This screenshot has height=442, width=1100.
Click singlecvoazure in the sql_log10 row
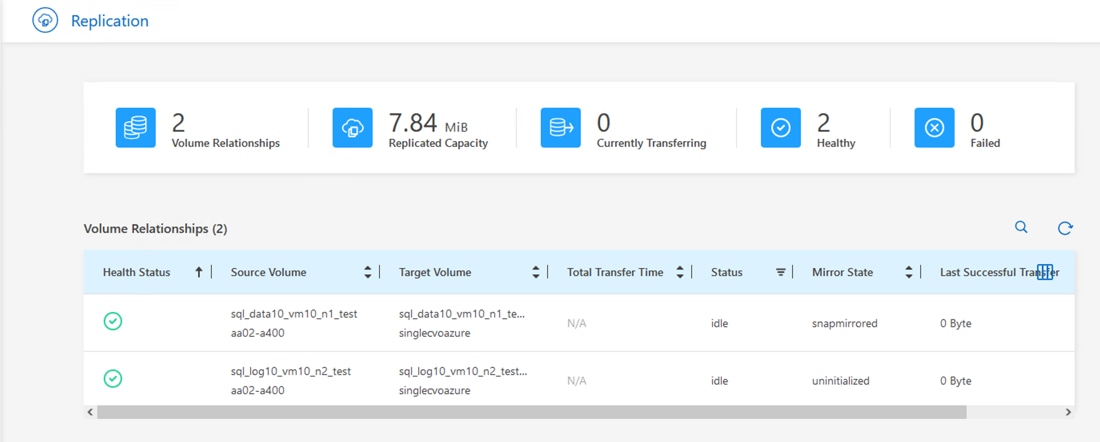pyautogui.click(x=434, y=391)
